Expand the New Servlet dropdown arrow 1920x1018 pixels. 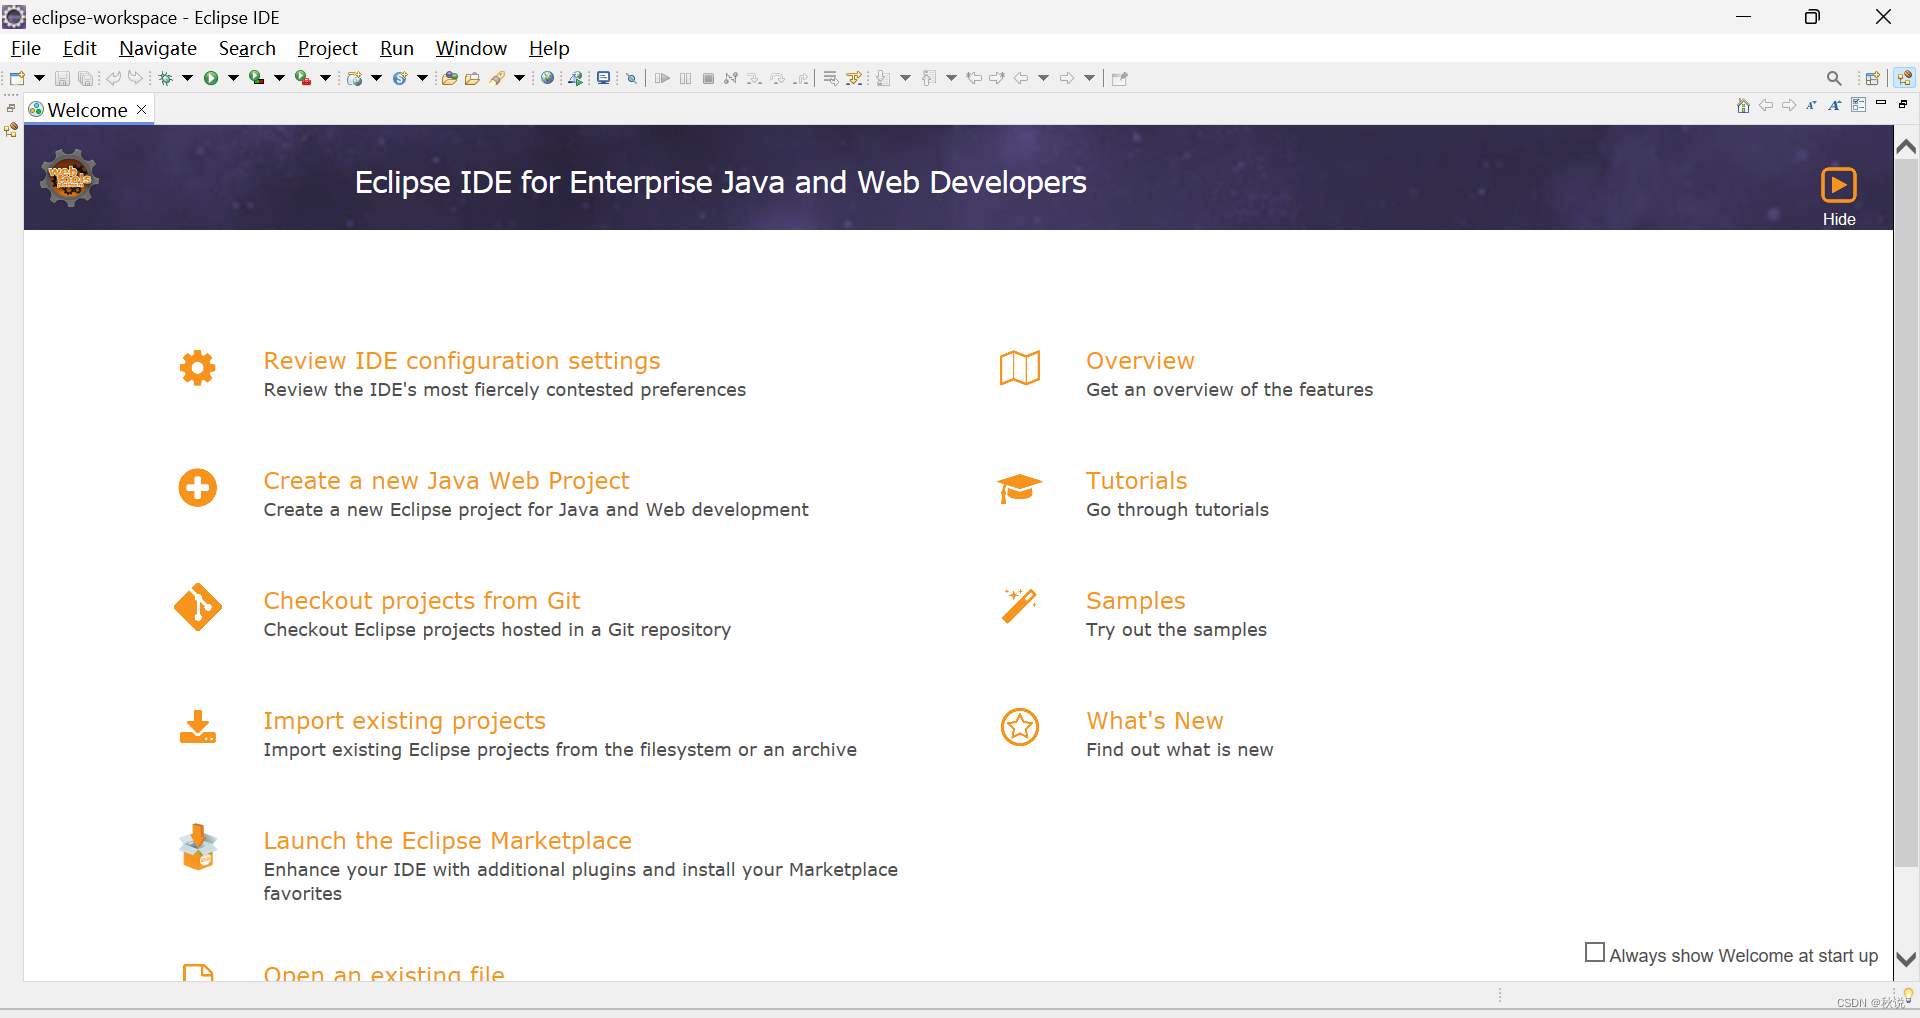click(x=422, y=78)
